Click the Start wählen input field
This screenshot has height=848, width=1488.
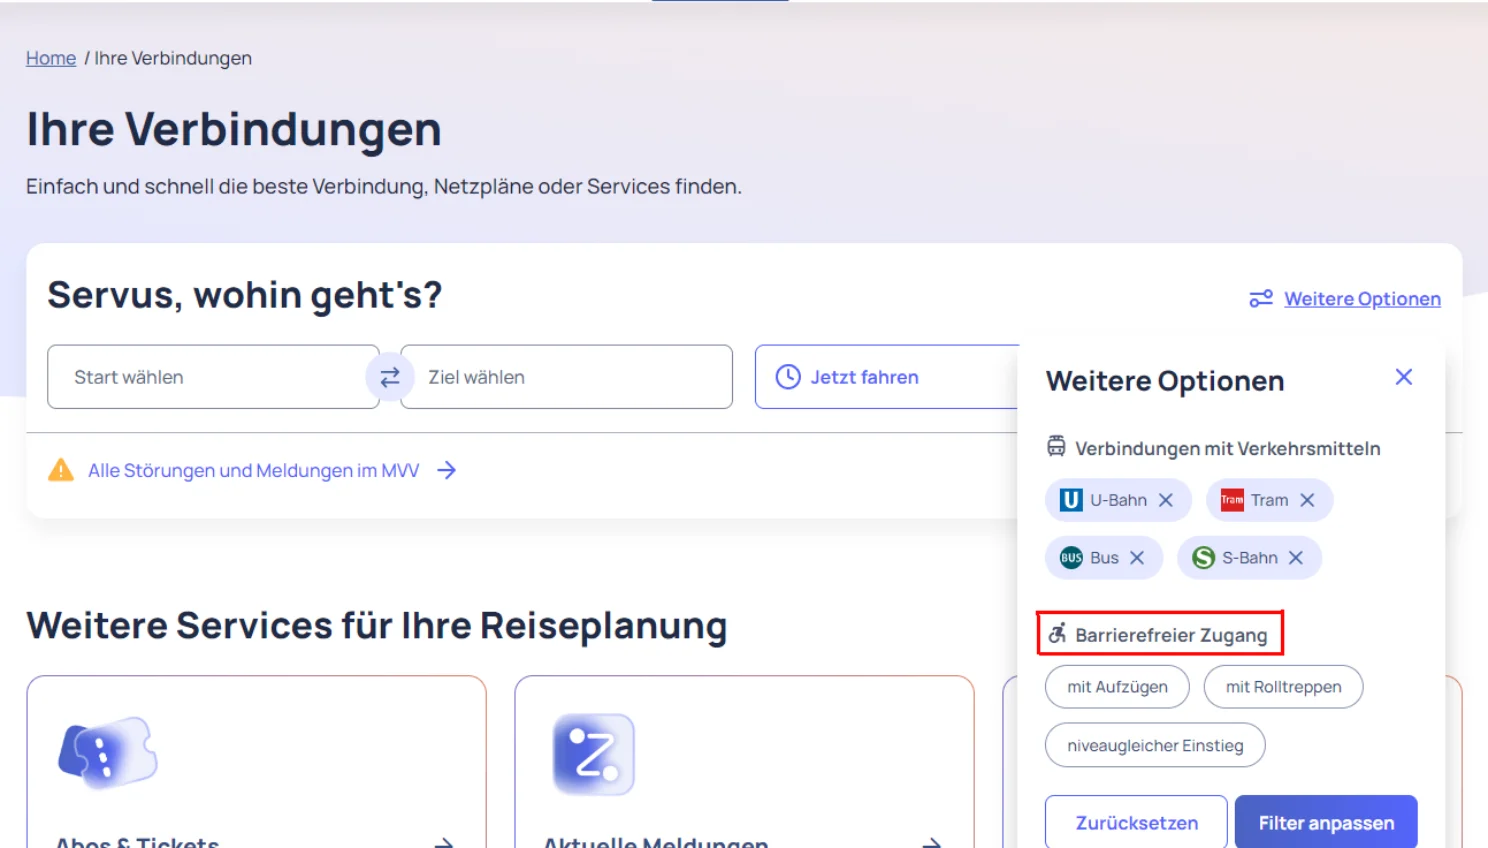[213, 377]
